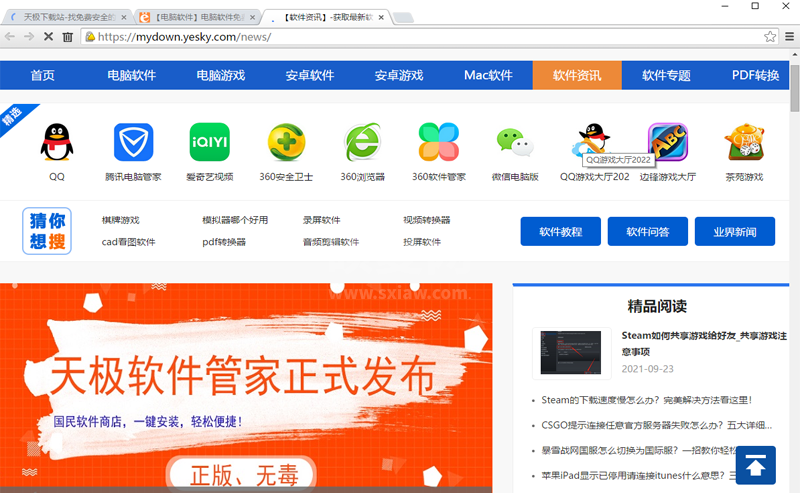Close the 电脑软件 tab
Screen dimensions: 800x493
tap(252, 17)
